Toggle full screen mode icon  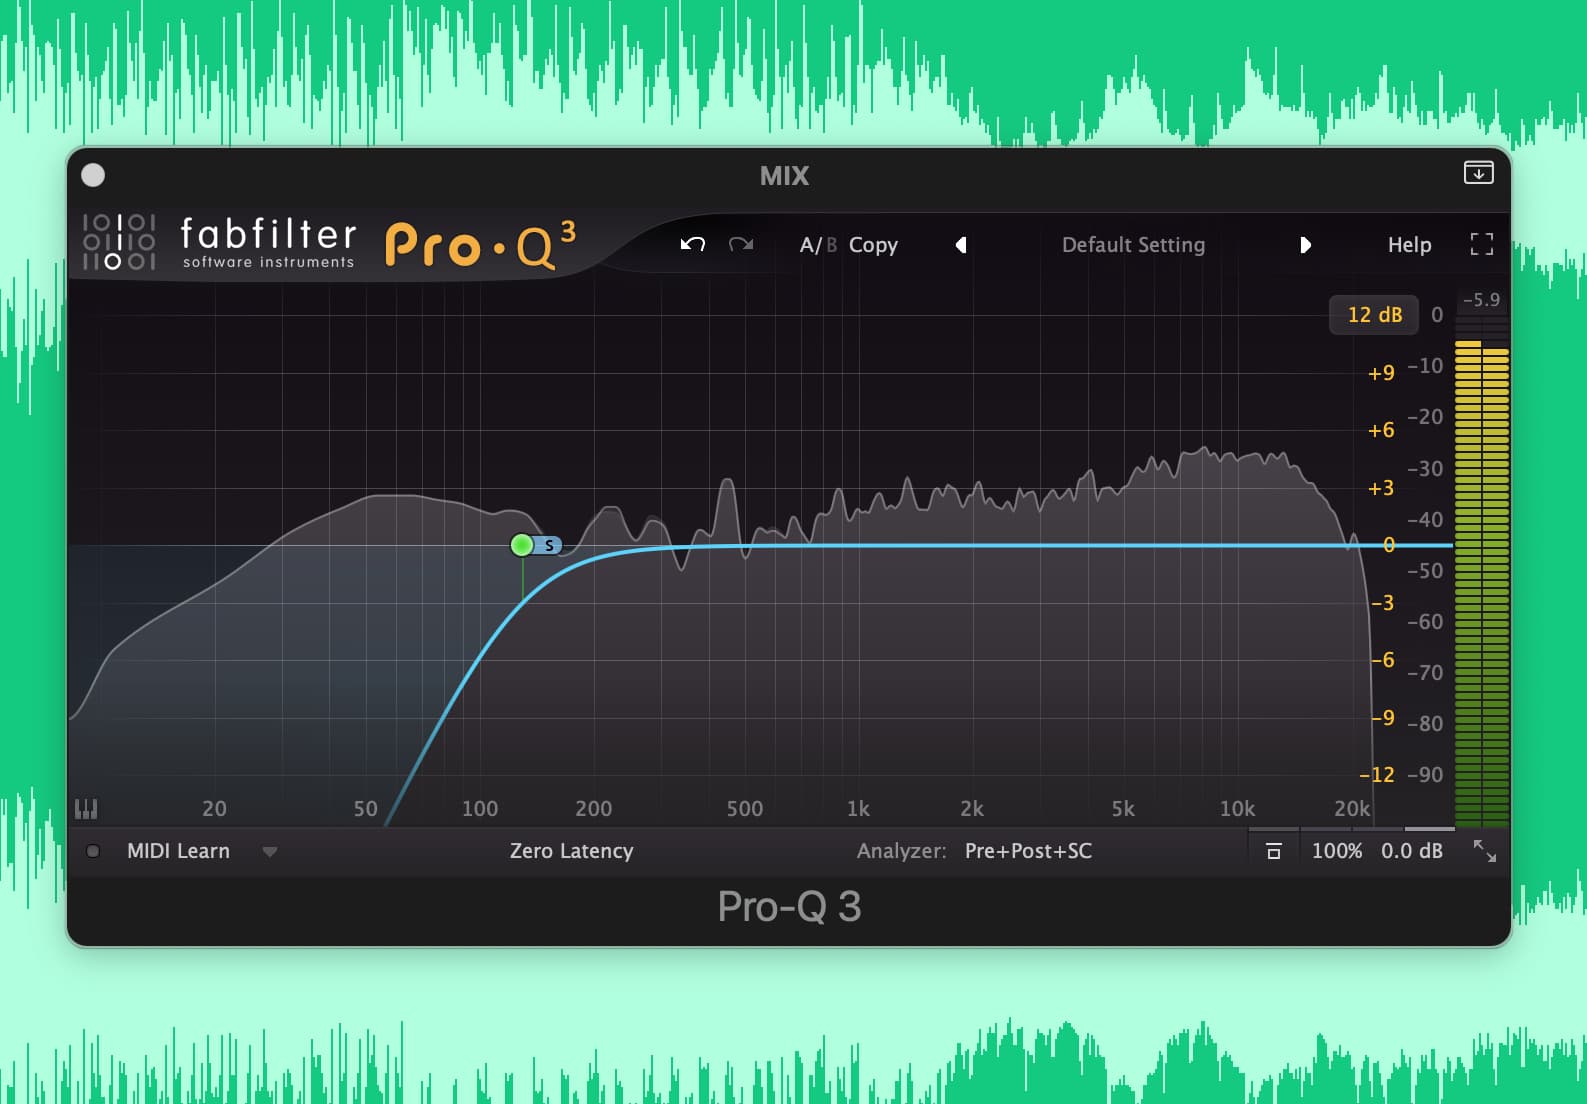click(1482, 245)
